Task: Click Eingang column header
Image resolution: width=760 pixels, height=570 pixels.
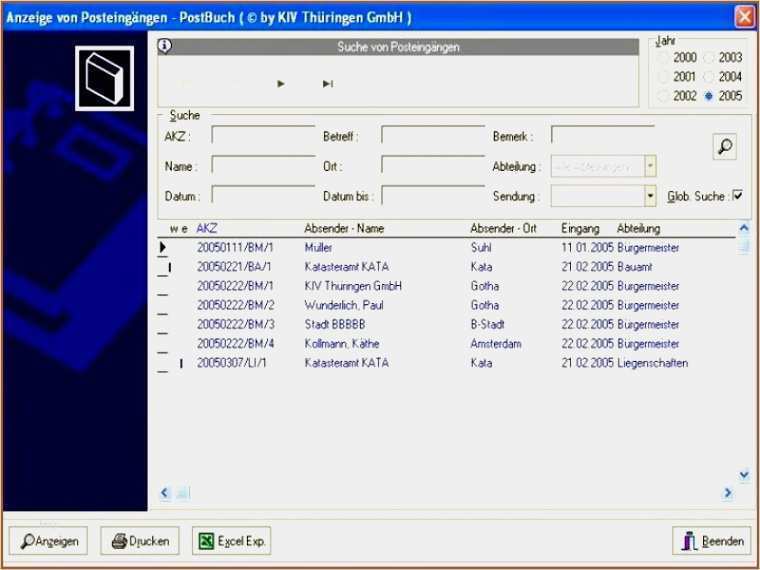Action: 580,229
